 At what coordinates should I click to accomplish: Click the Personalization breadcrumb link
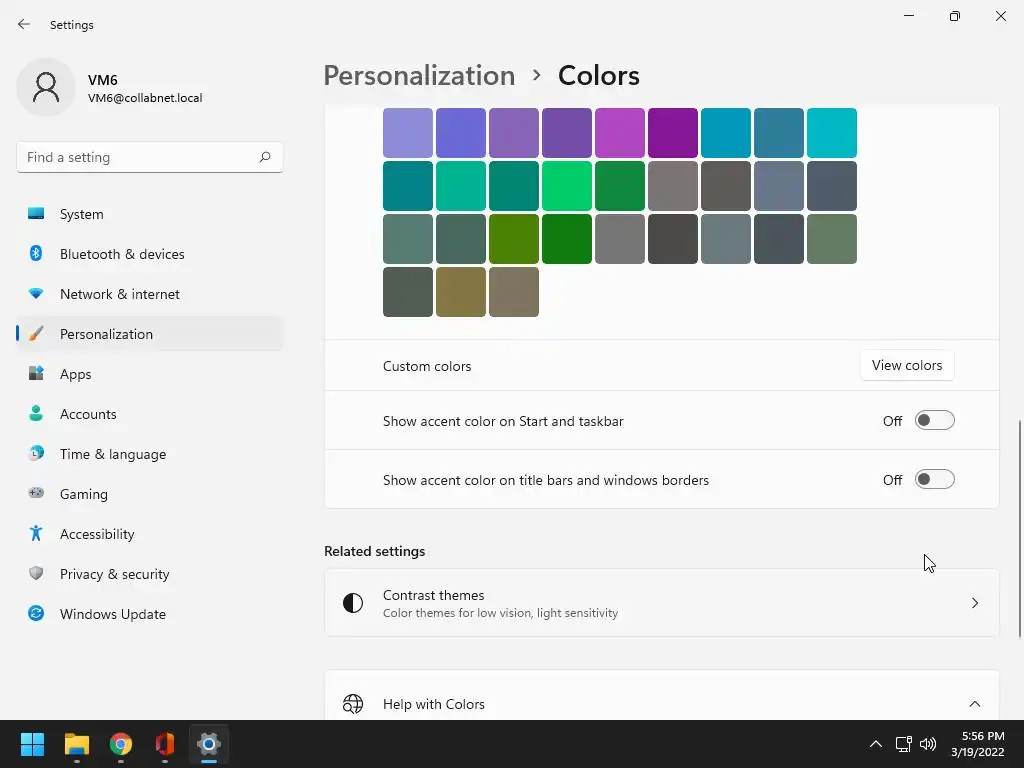[x=419, y=76]
